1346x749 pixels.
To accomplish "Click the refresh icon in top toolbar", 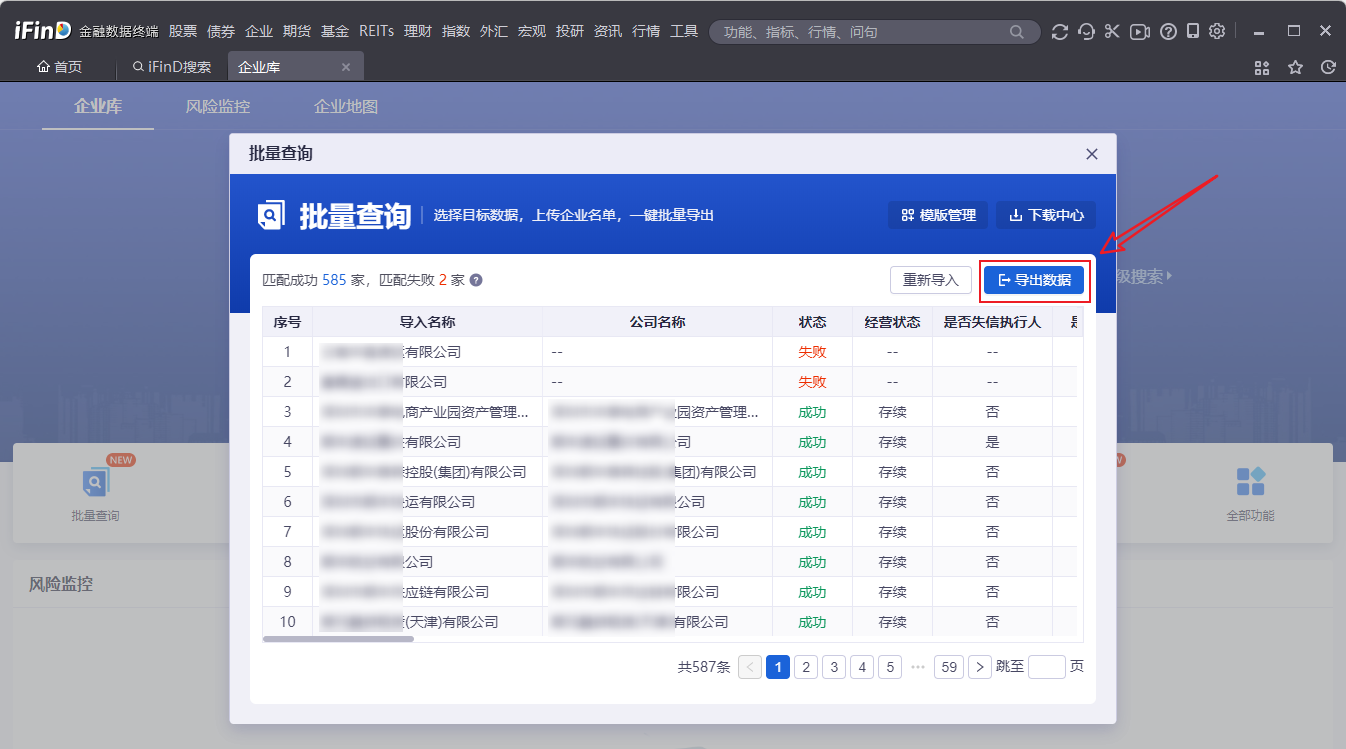I will point(1060,32).
